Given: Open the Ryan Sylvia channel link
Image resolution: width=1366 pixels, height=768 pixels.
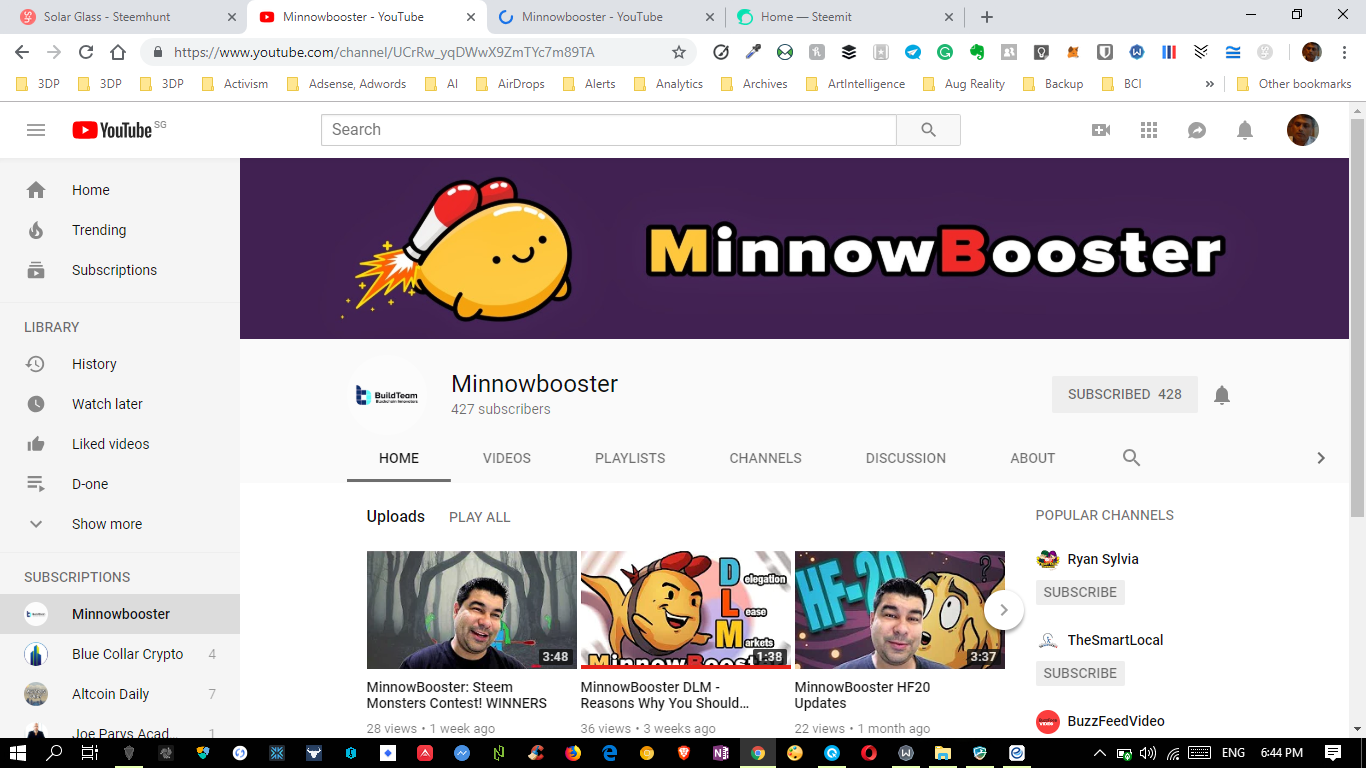Looking at the screenshot, I should tap(1103, 559).
